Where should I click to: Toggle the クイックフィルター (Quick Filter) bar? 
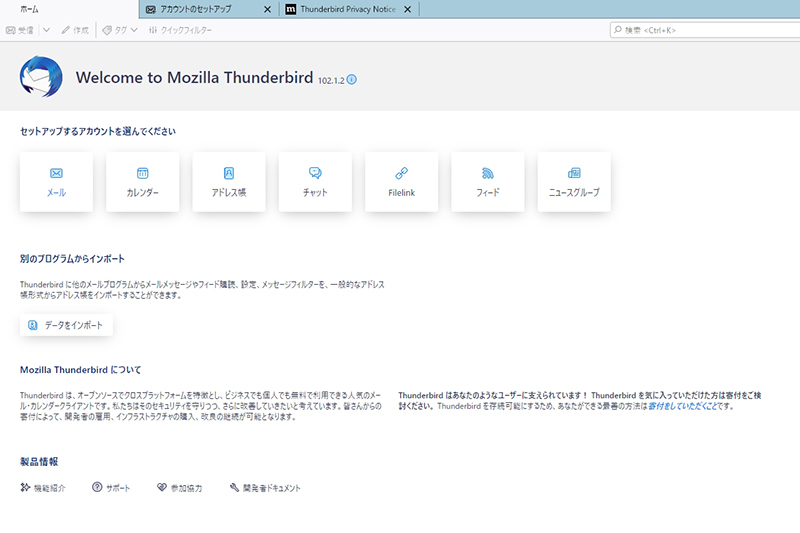[180, 30]
